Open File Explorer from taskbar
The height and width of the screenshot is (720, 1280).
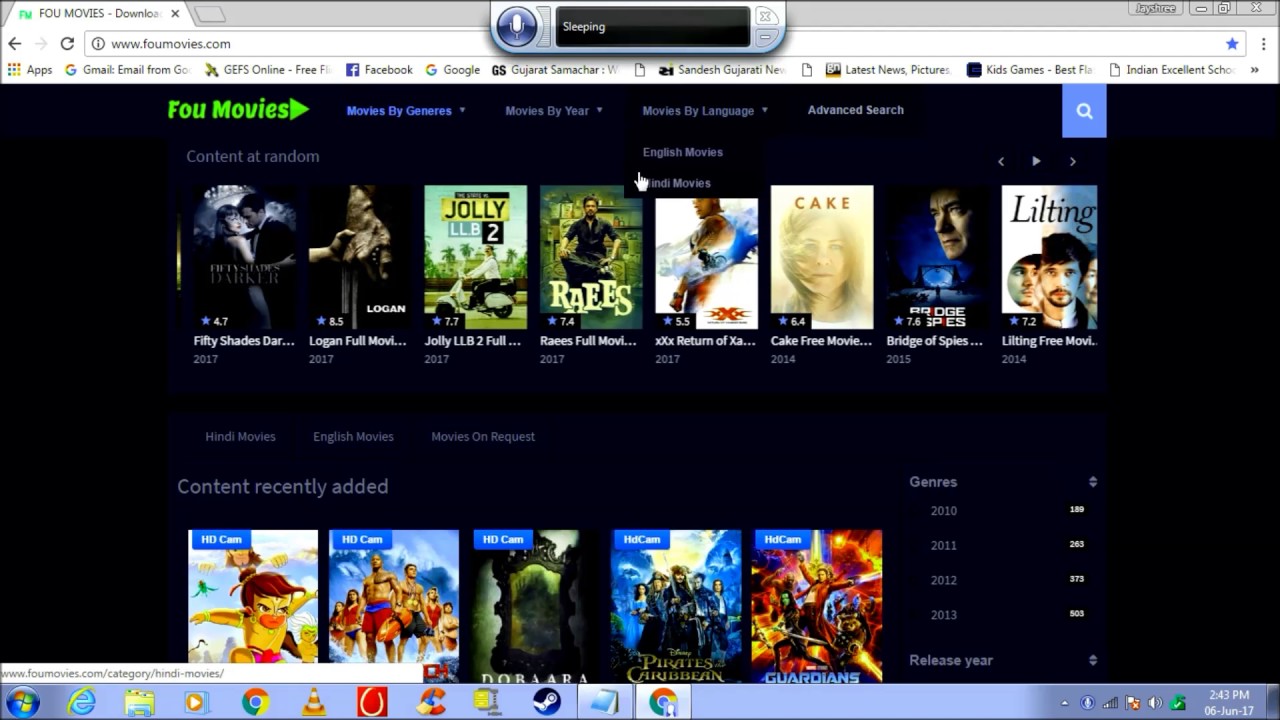tap(138, 702)
